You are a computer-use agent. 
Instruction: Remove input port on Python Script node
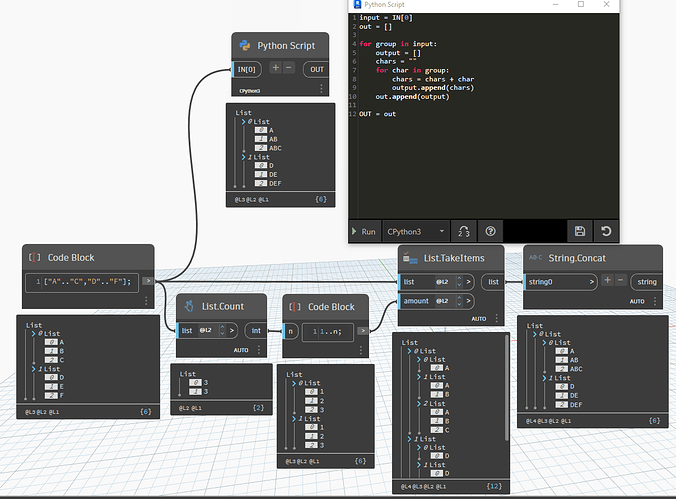pos(289,69)
